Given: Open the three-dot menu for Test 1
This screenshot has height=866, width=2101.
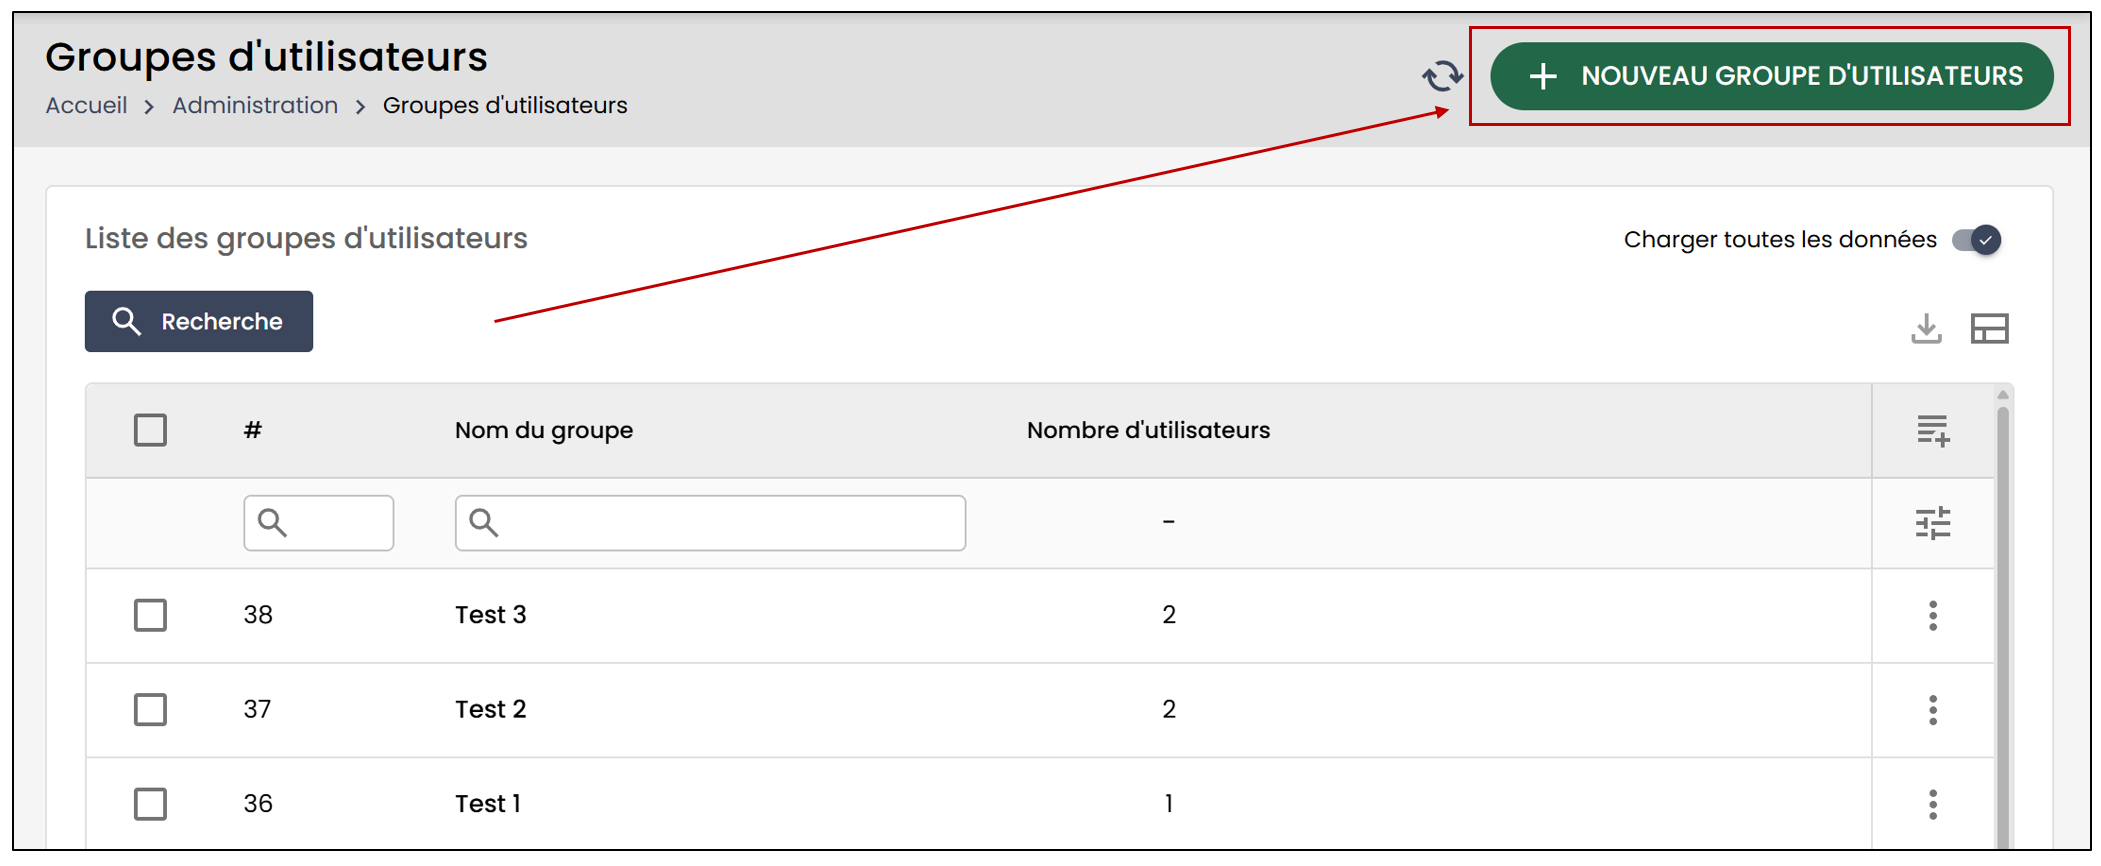Looking at the screenshot, I should click(1933, 804).
